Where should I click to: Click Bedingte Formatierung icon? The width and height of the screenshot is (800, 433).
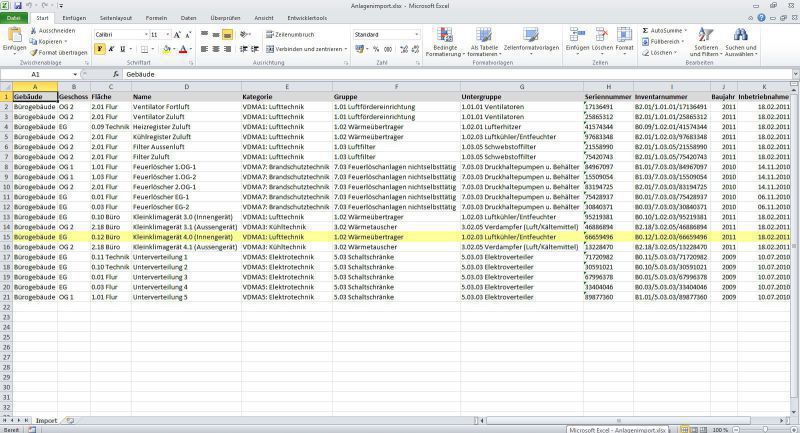pyautogui.click(x=444, y=35)
